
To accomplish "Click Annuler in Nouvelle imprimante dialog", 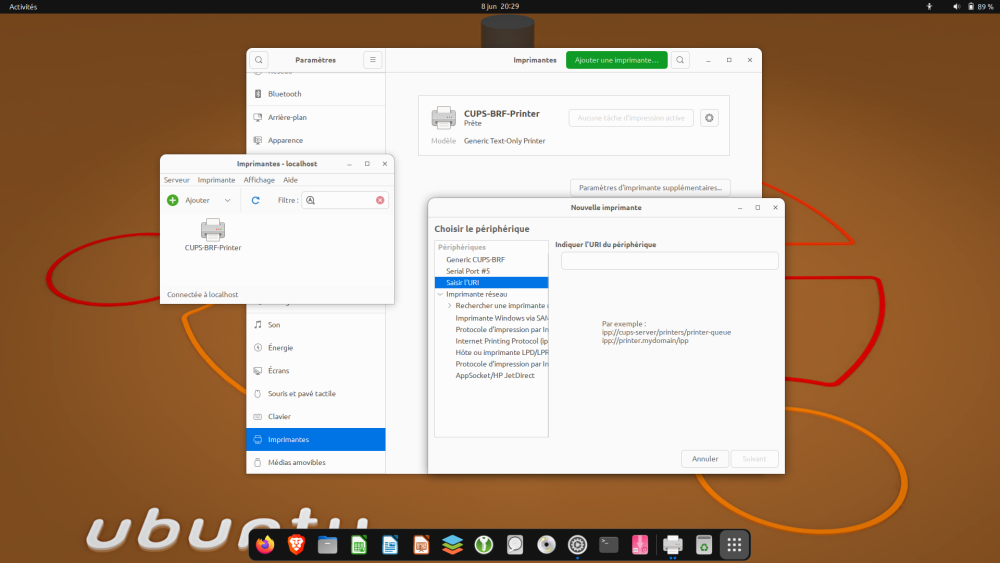I will point(705,459).
